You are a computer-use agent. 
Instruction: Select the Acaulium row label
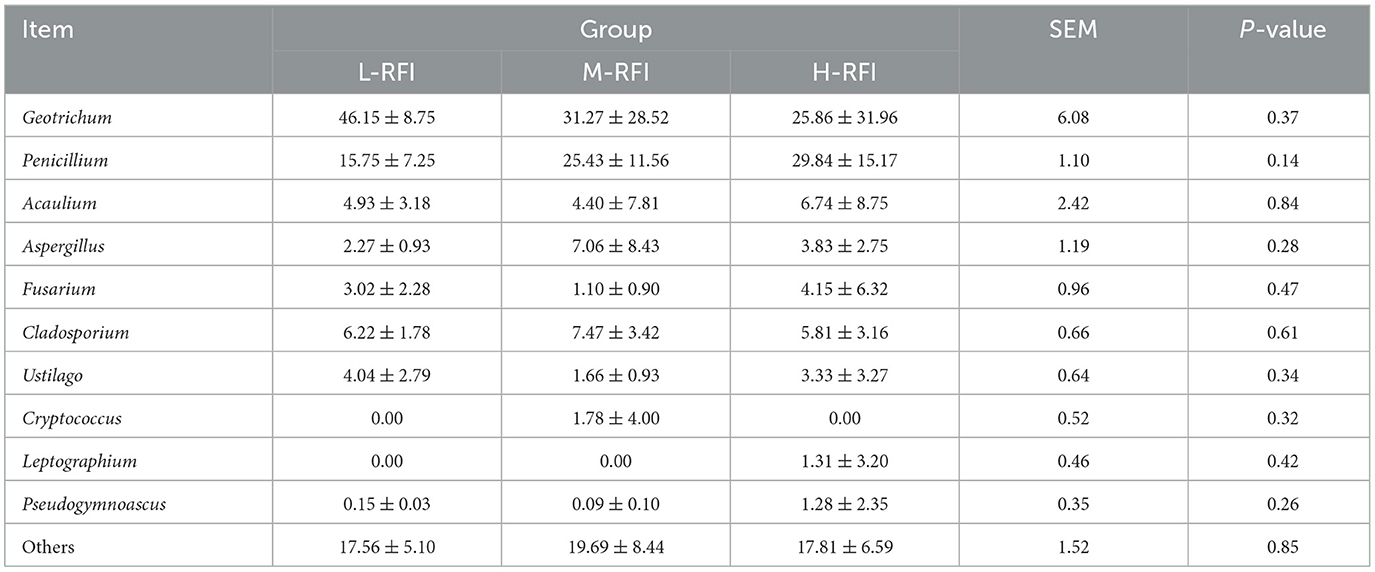56,204
